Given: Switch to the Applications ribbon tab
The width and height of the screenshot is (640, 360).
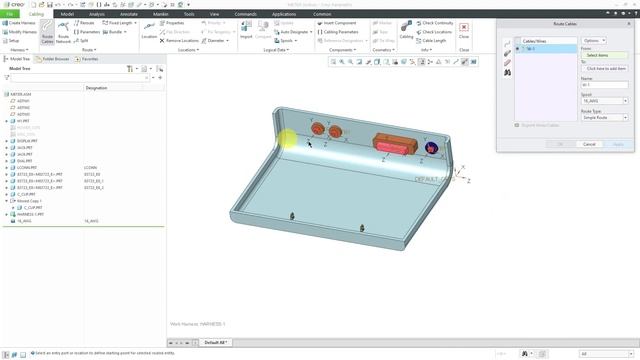Looking at the screenshot, I should pyautogui.click(x=284, y=14).
